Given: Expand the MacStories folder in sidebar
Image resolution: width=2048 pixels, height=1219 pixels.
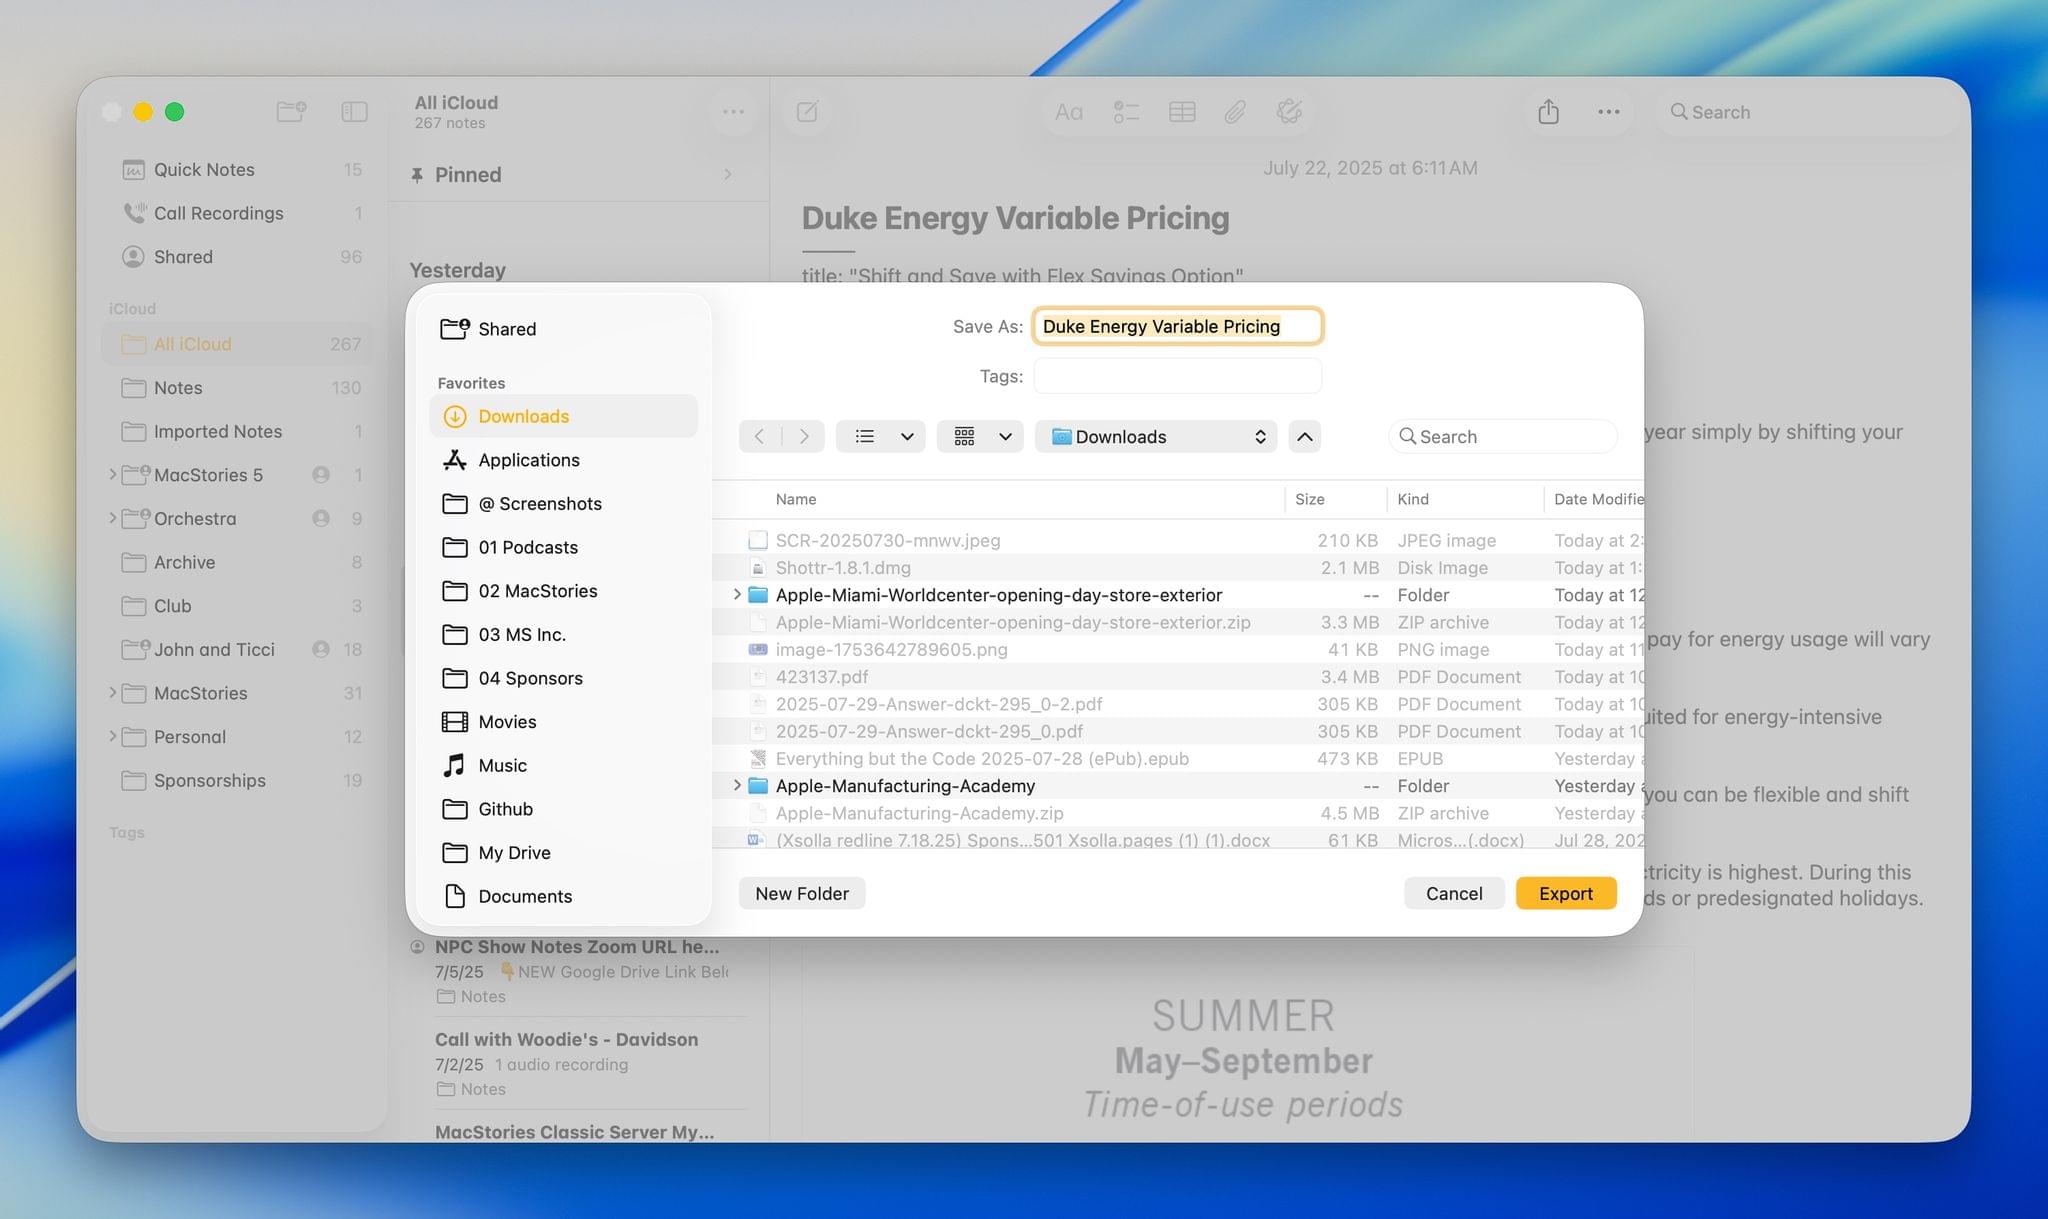Looking at the screenshot, I should (112, 693).
